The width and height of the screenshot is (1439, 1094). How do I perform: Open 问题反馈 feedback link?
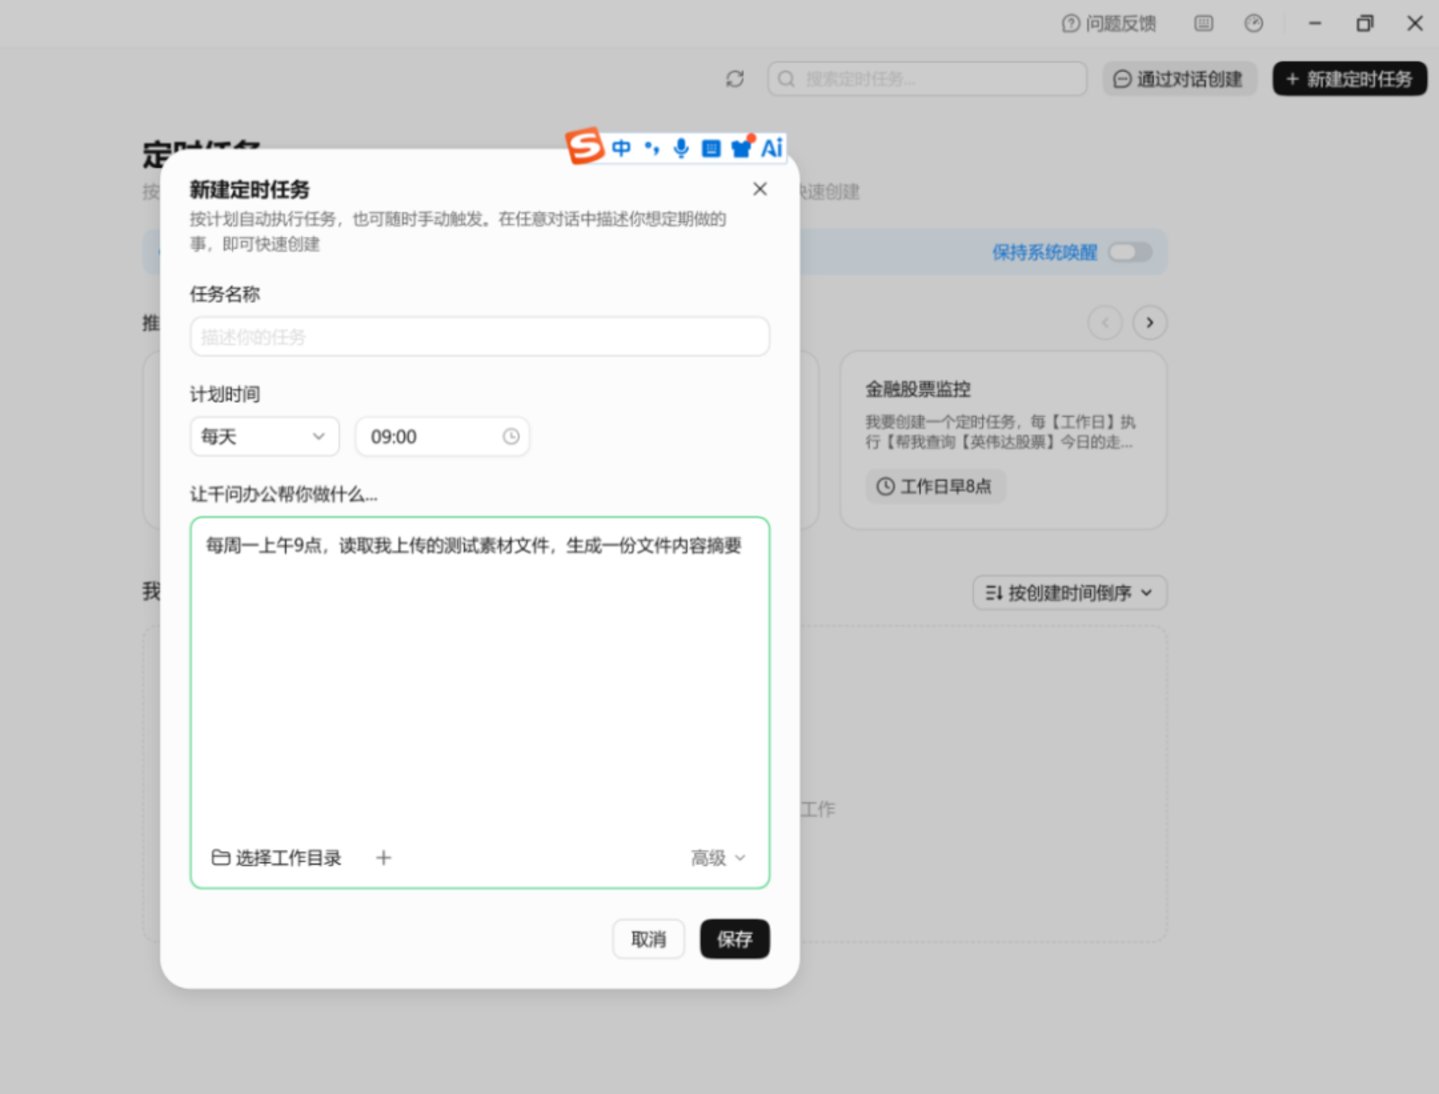1109,23
